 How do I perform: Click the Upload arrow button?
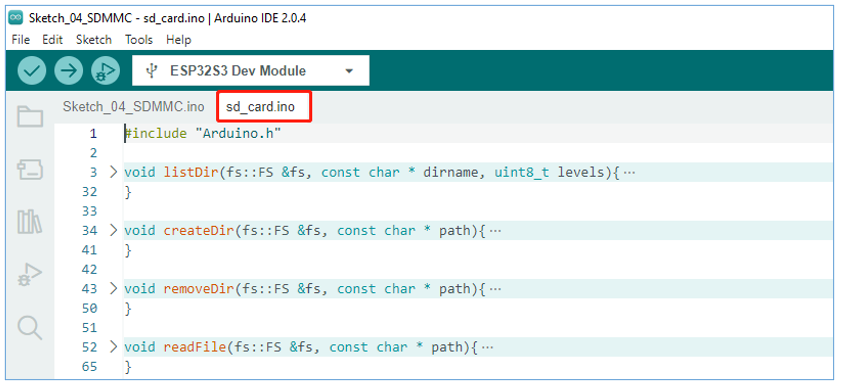(x=68, y=70)
